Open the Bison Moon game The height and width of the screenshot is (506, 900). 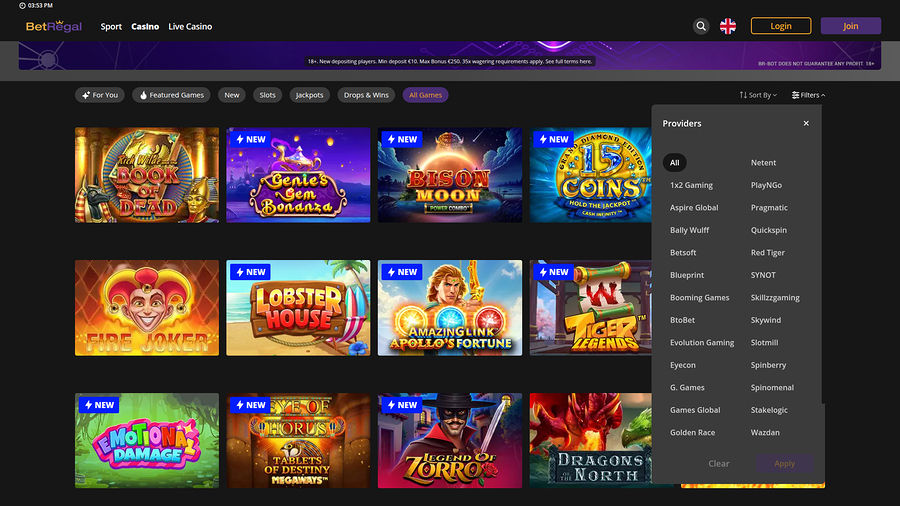coord(450,175)
